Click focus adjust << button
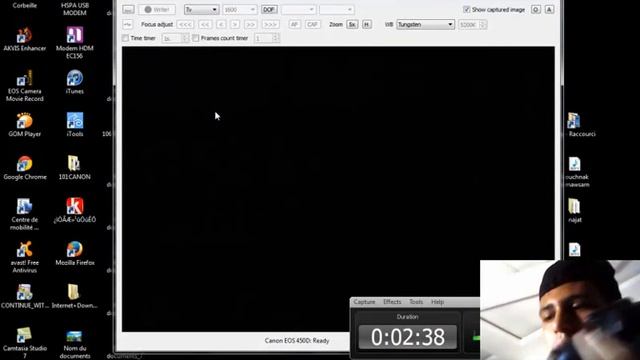 [205, 24]
